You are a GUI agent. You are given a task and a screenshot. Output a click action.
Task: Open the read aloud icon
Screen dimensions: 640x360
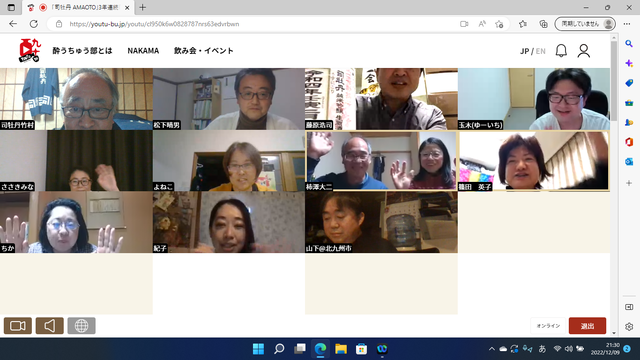click(x=482, y=24)
